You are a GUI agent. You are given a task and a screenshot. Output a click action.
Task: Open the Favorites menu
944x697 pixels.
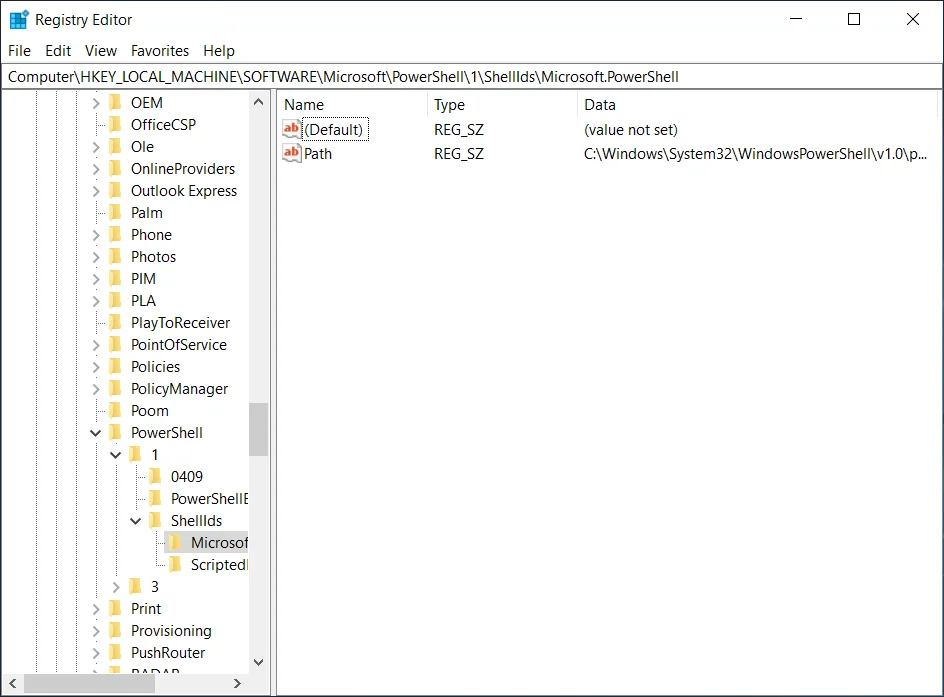click(x=160, y=51)
